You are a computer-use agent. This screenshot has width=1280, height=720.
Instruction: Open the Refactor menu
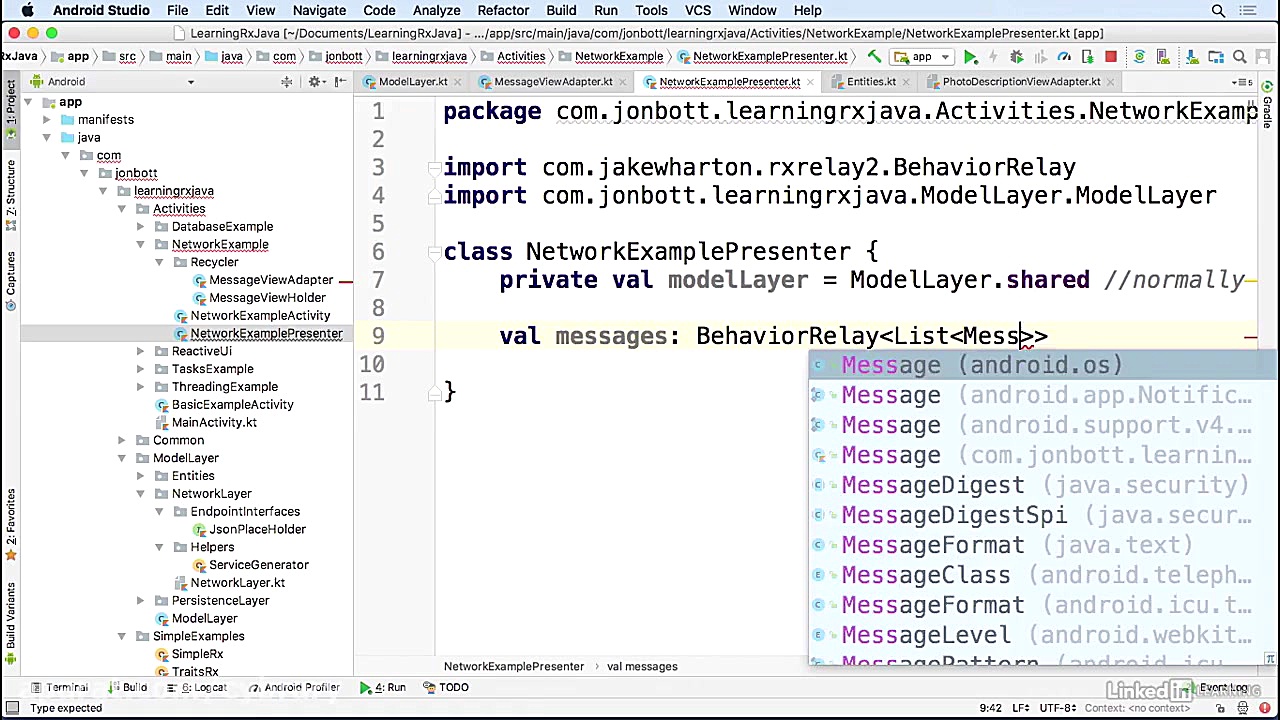503,11
